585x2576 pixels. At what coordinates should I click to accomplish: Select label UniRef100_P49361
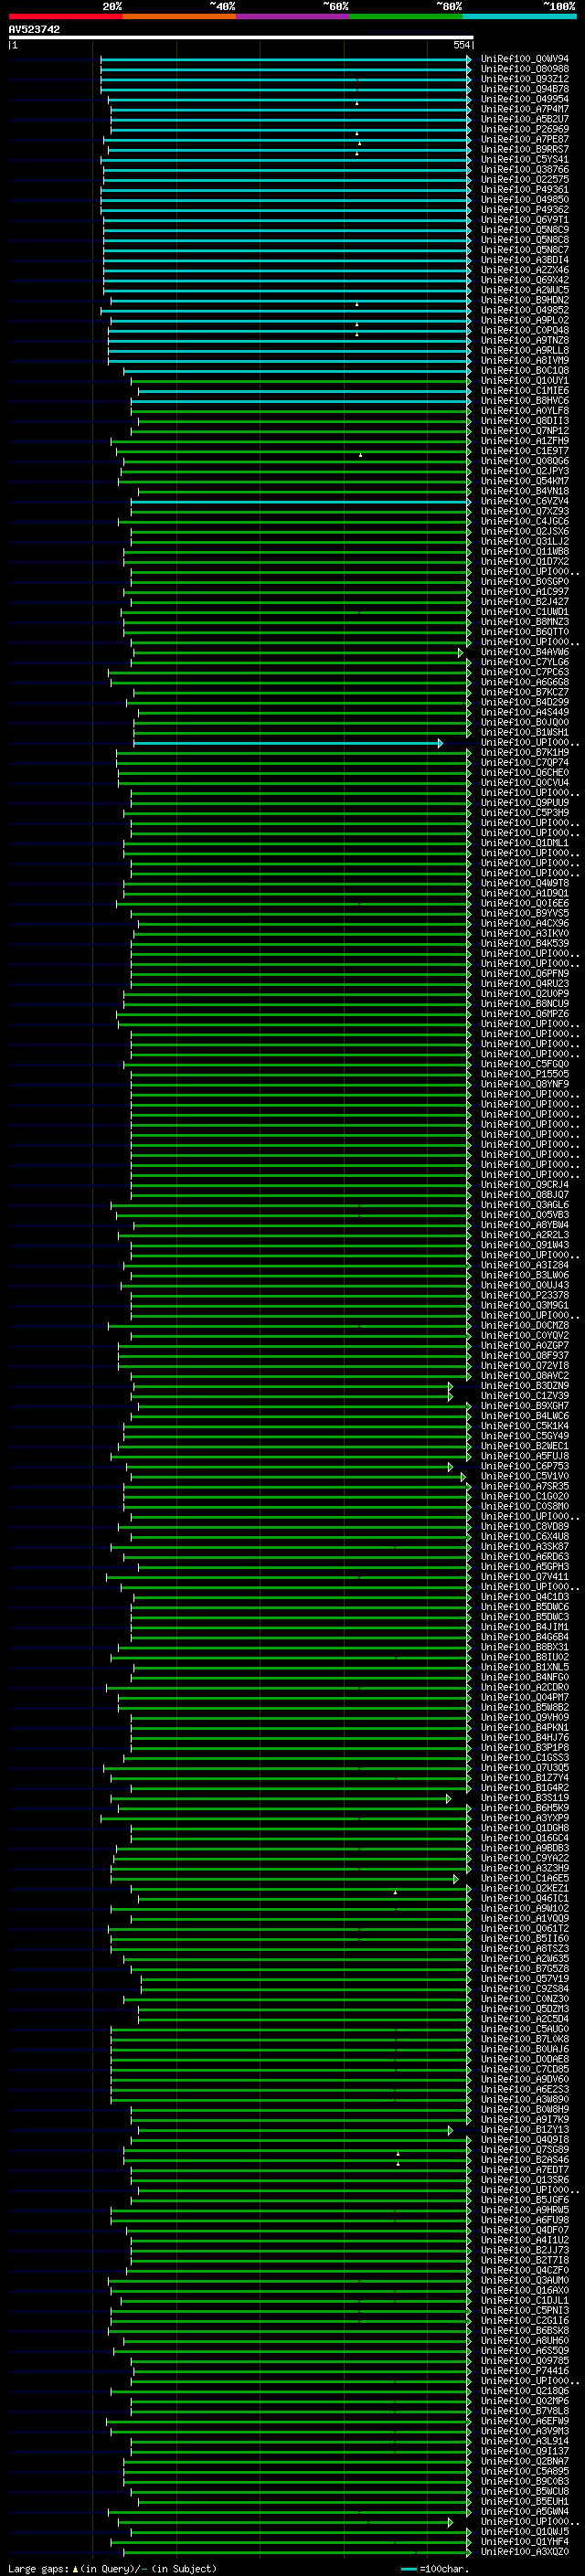pos(525,189)
